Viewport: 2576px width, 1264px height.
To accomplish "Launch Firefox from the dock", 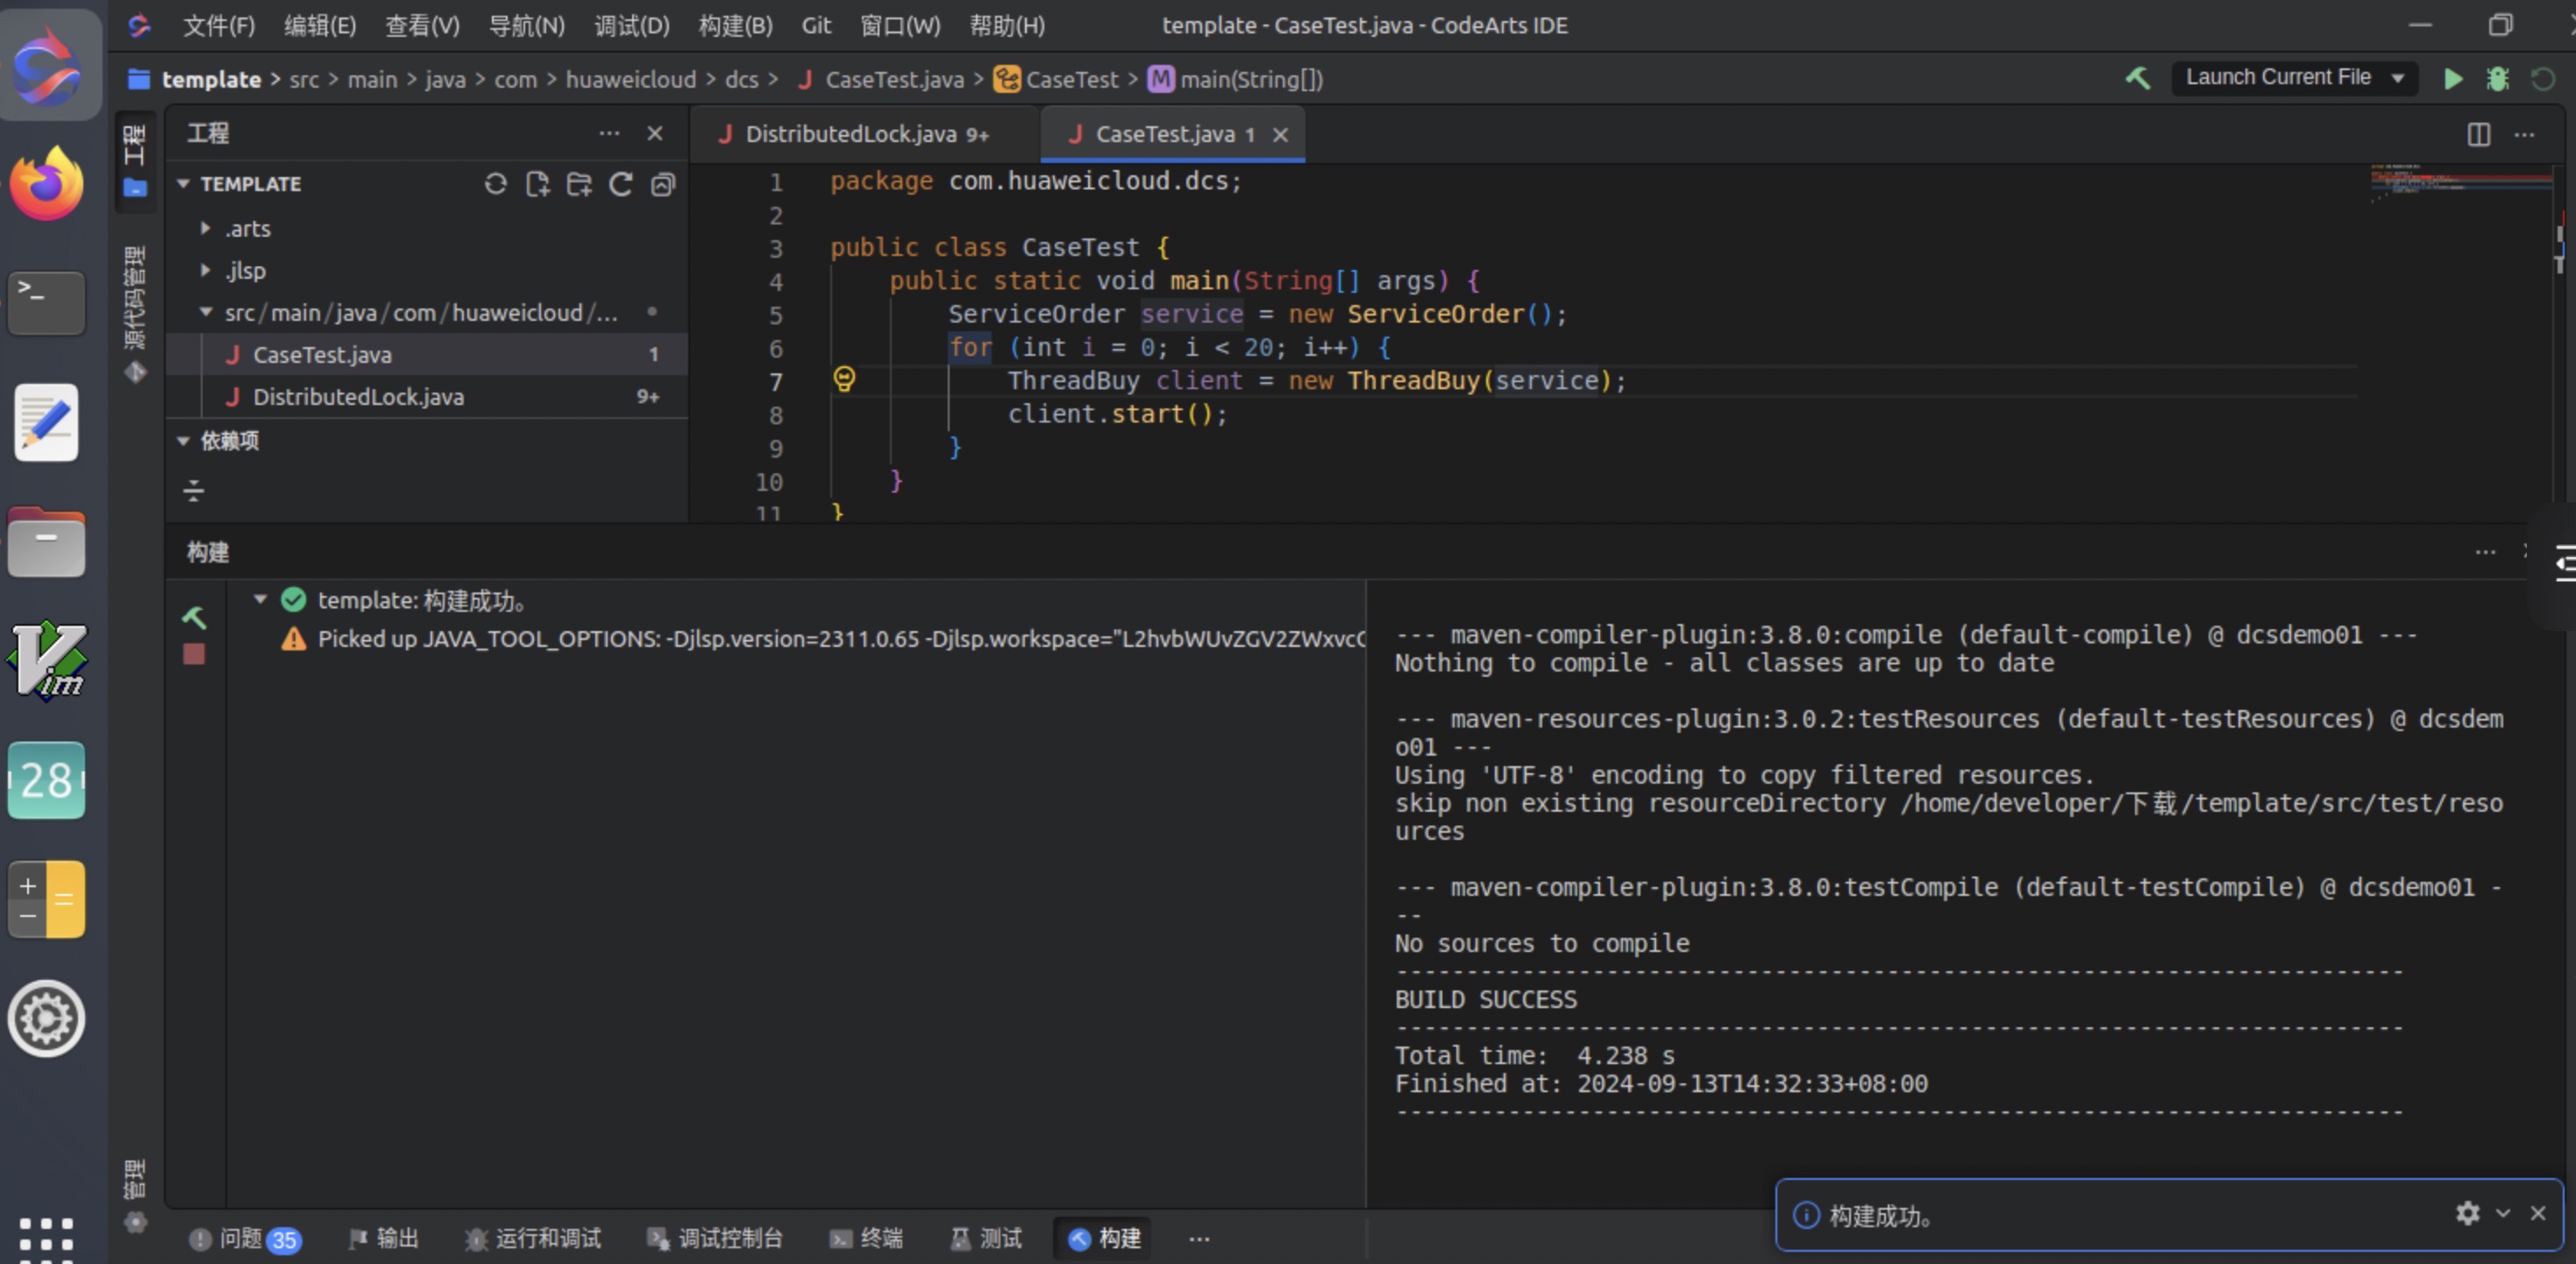I will (46, 184).
